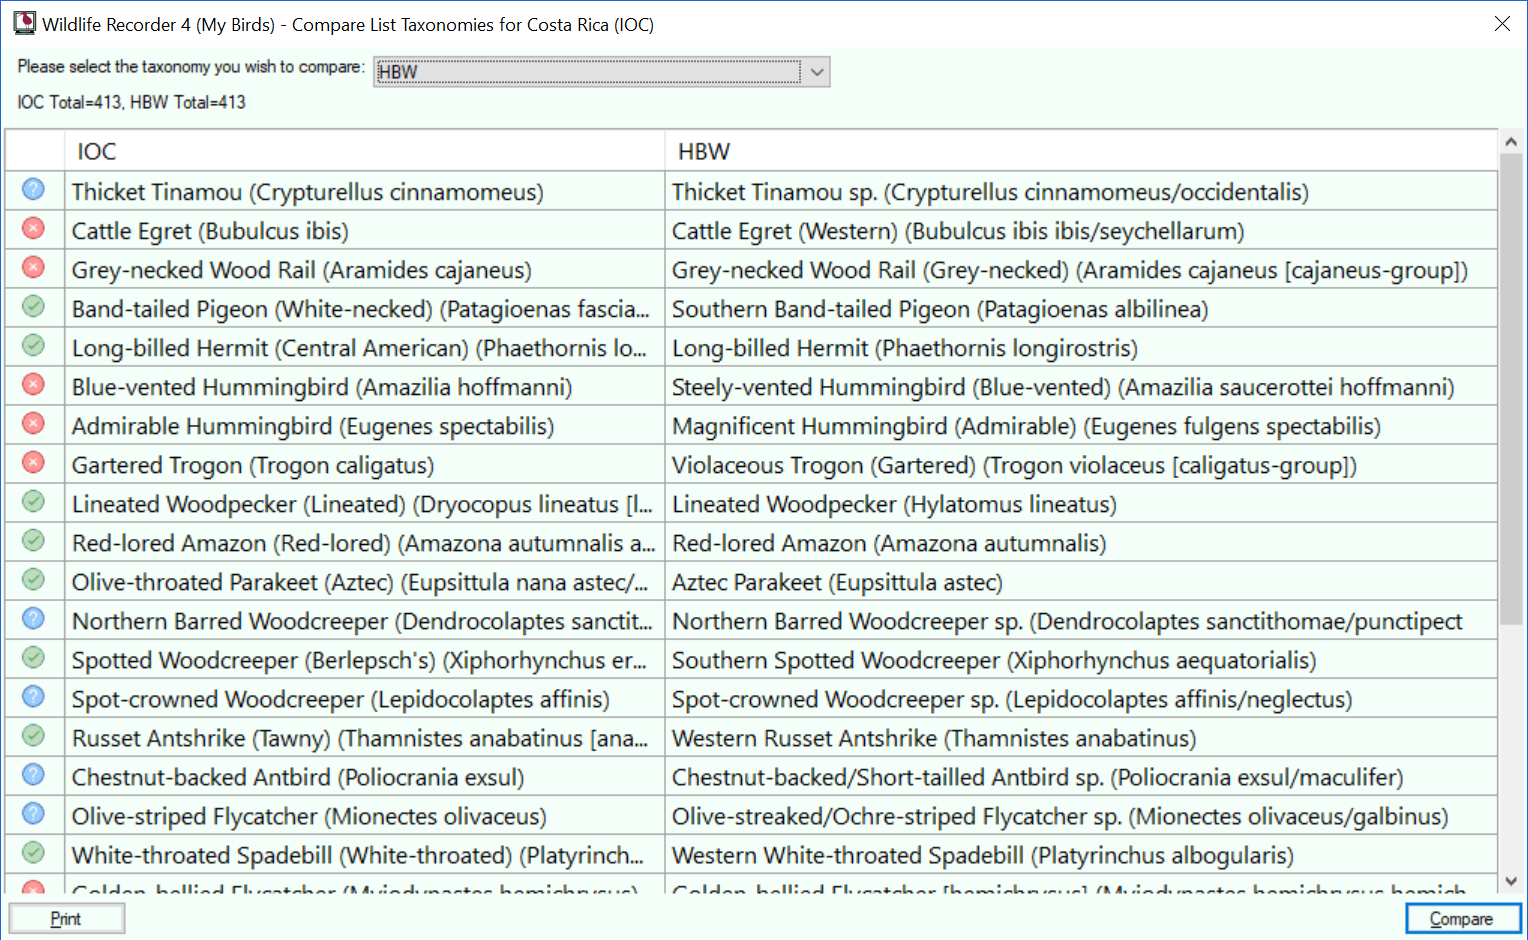
Task: Select IOC cell 'Chestnut-backed Antbird (Poliocrania exsul)'
Action: tap(365, 776)
